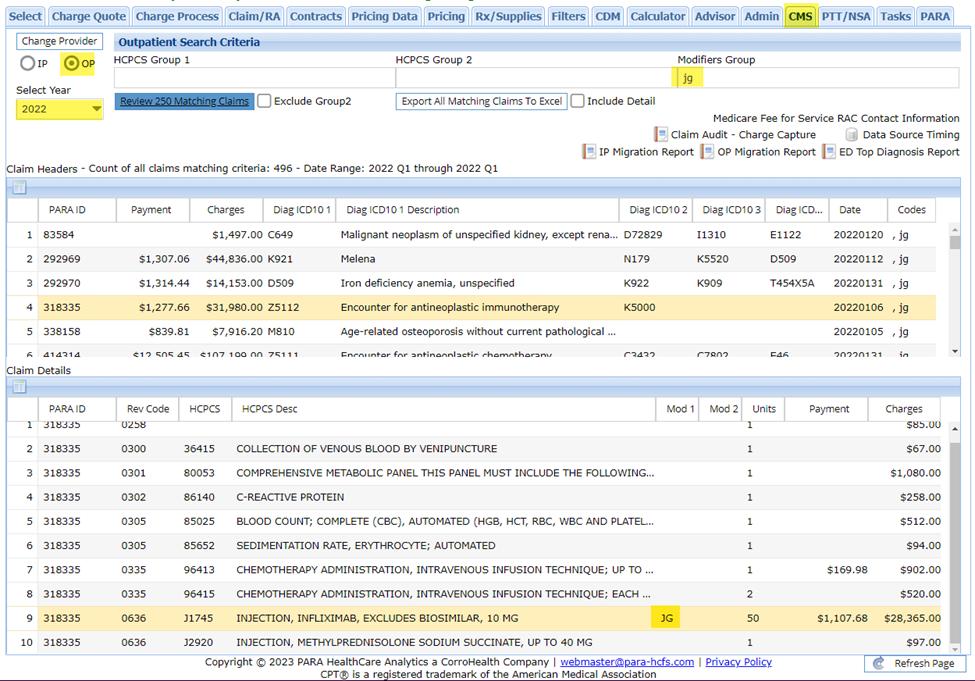Open the ED Top Diagnosis Report icon
975x681 pixels.
point(830,152)
